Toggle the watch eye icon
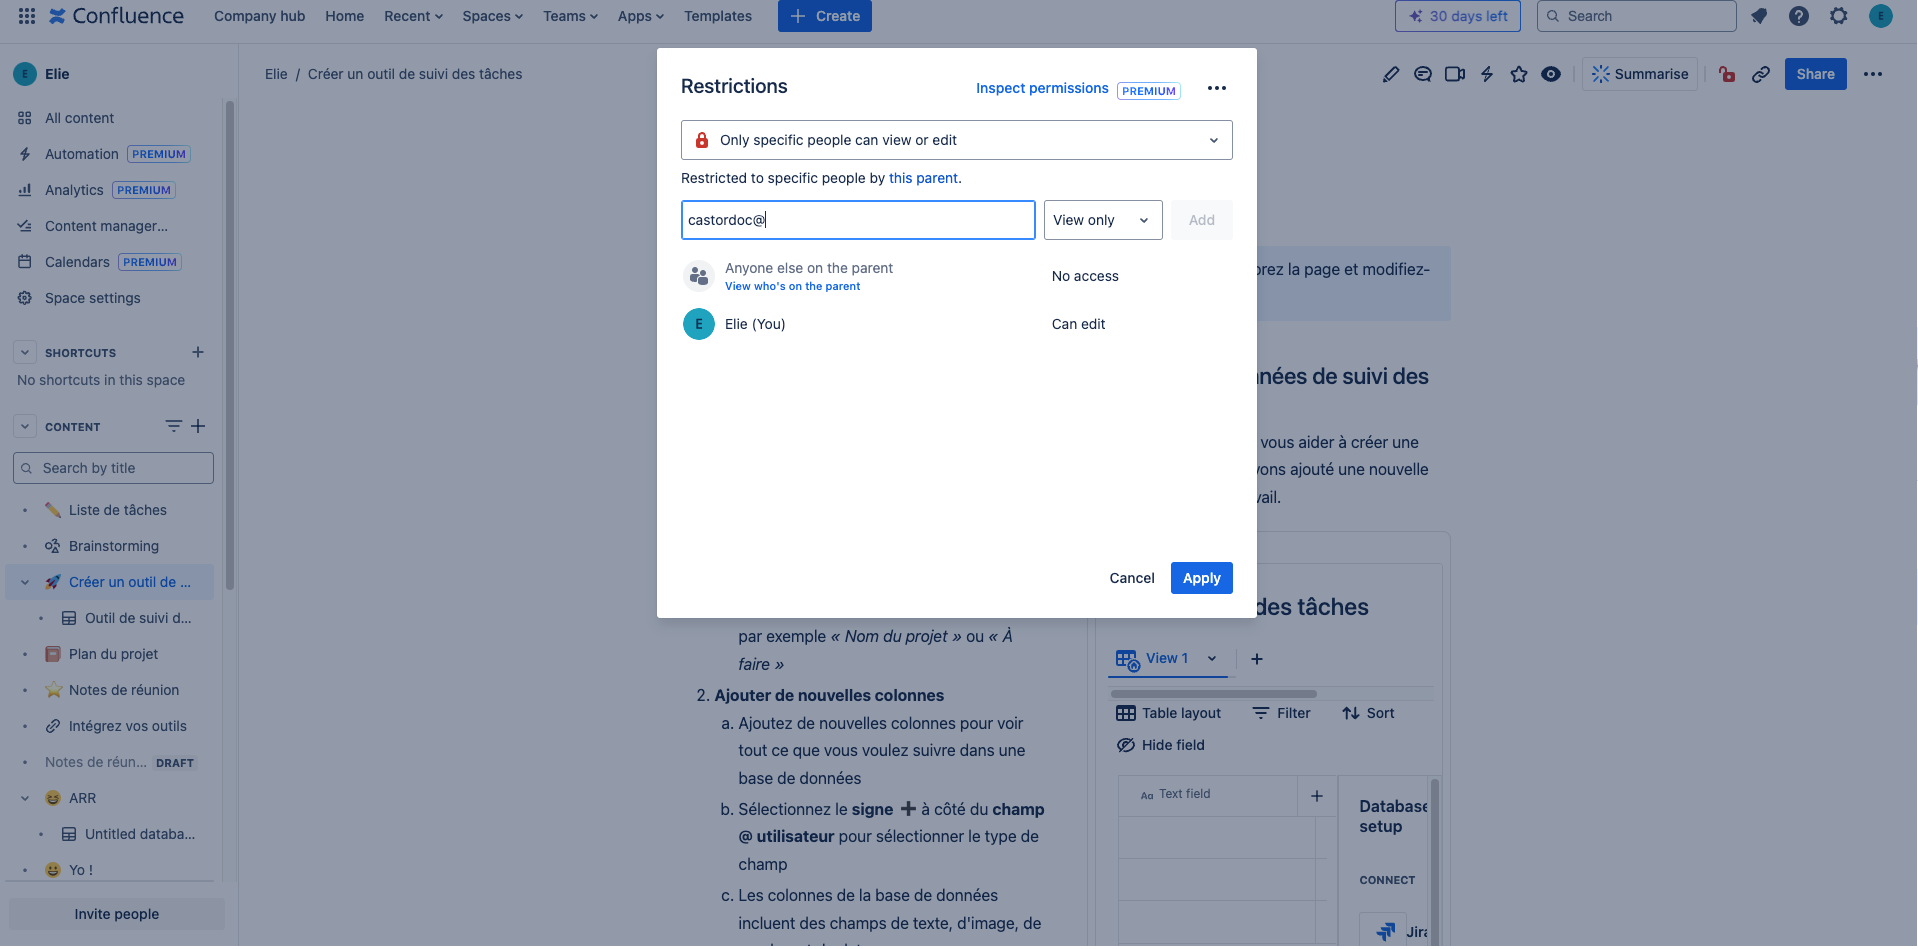The width and height of the screenshot is (1918, 949). point(1550,74)
